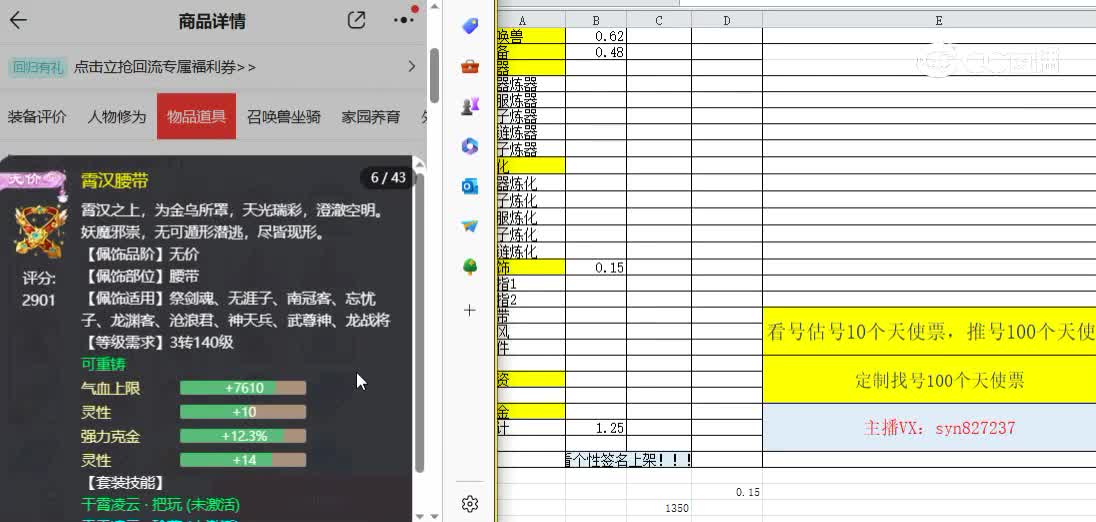This screenshot has width=1096, height=522.
Task: Click the 【等级需求】3转140级 line
Action: pyautogui.click(x=157, y=342)
